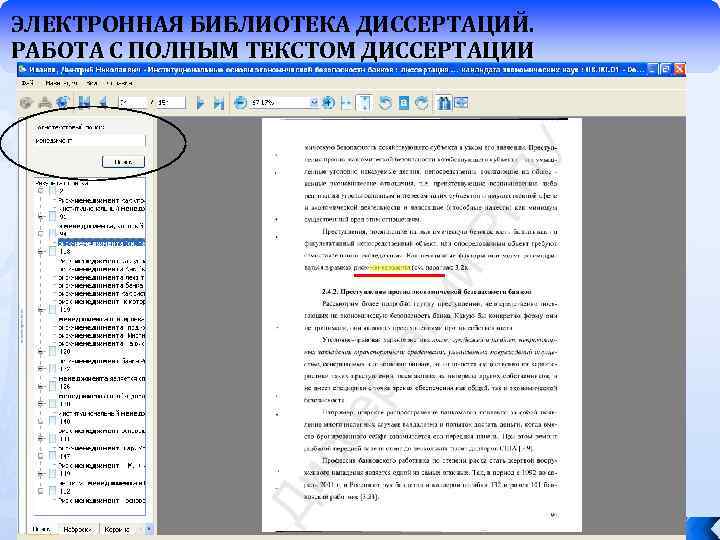Go to the next page
This screenshot has height=540, width=720.
click(200, 103)
